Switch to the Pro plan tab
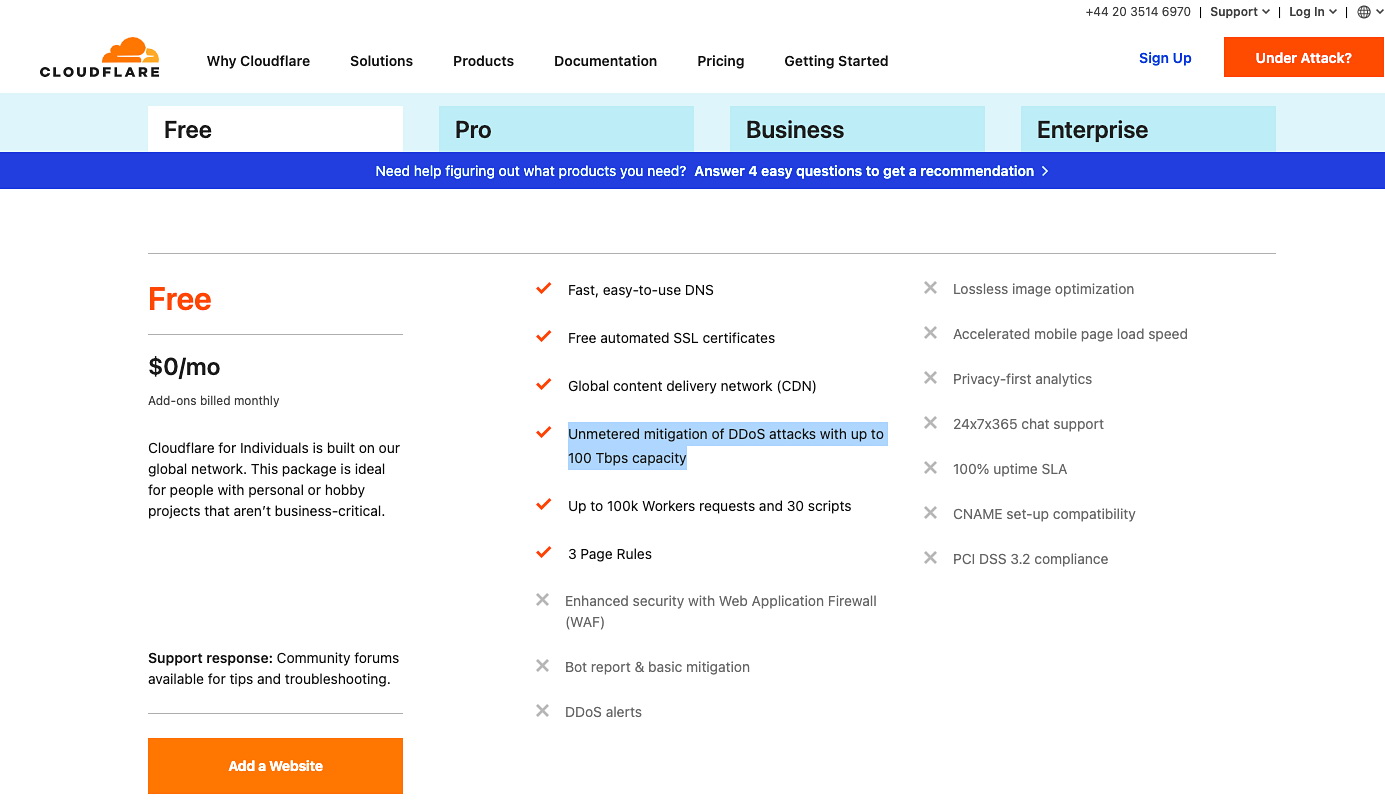Image resolution: width=1385 pixels, height=801 pixels. [x=566, y=129]
